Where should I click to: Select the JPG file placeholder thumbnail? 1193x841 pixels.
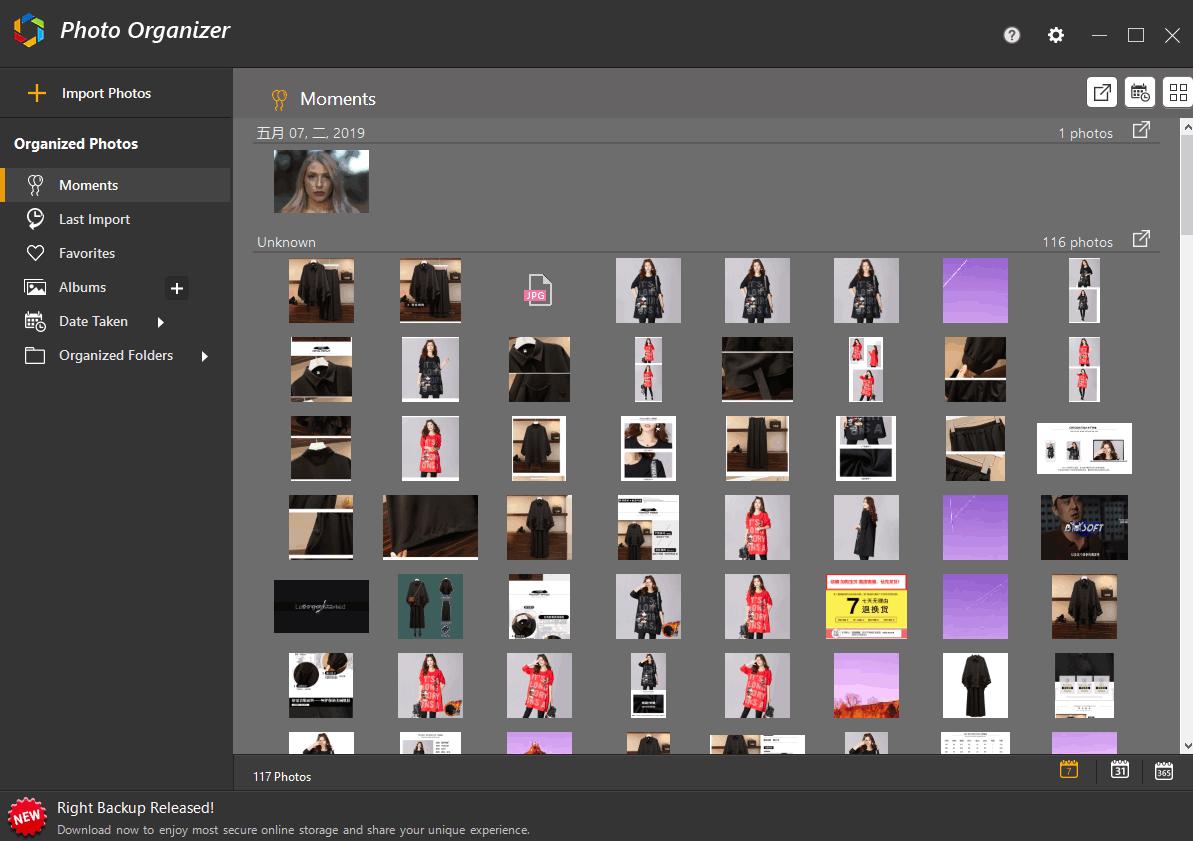click(x=538, y=290)
